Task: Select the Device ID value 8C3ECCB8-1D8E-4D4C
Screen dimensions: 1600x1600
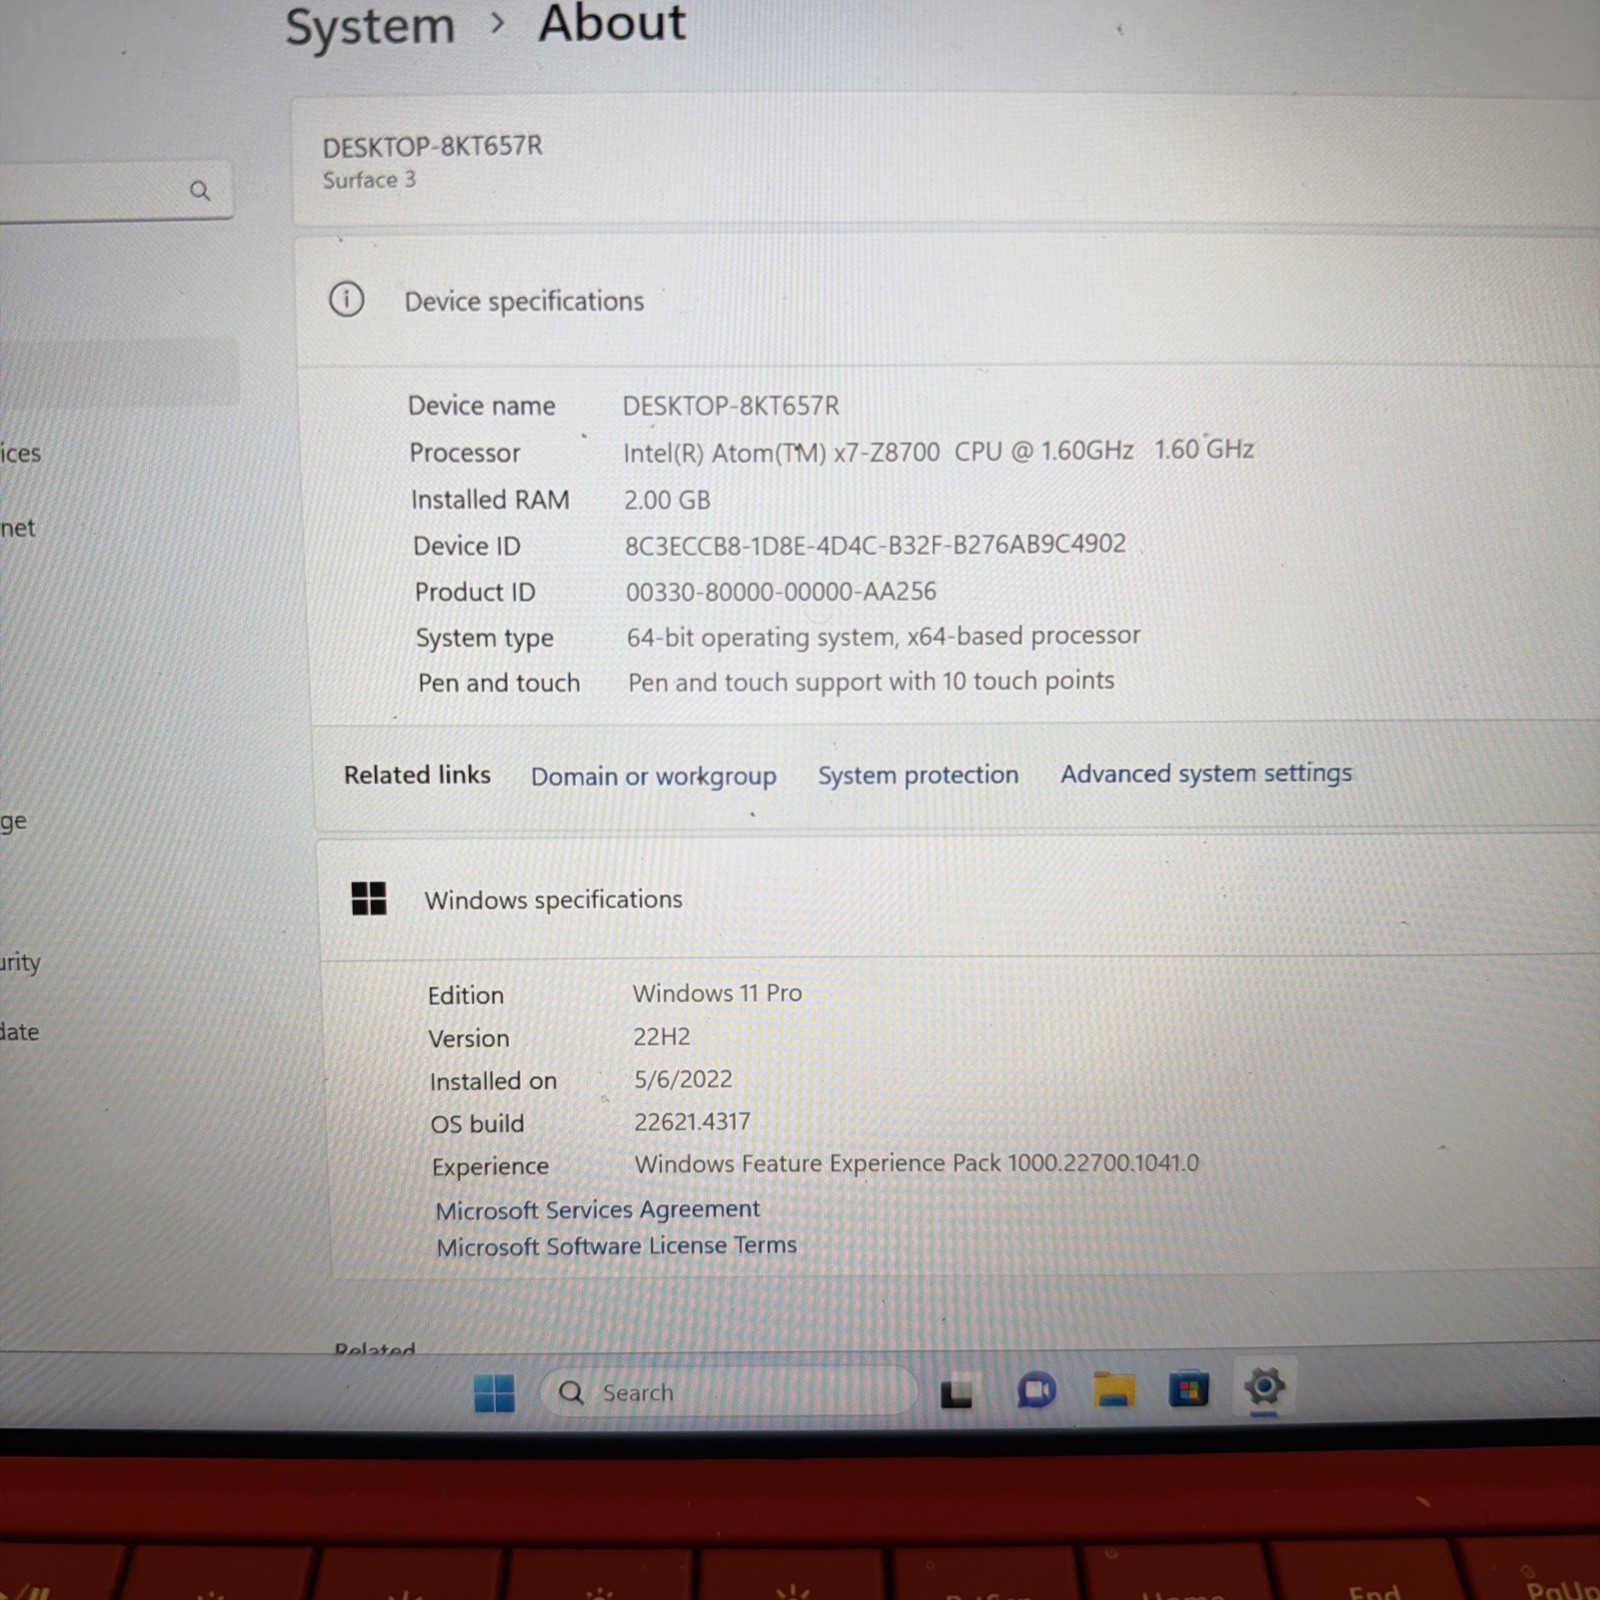Action: pyautogui.click(x=875, y=545)
